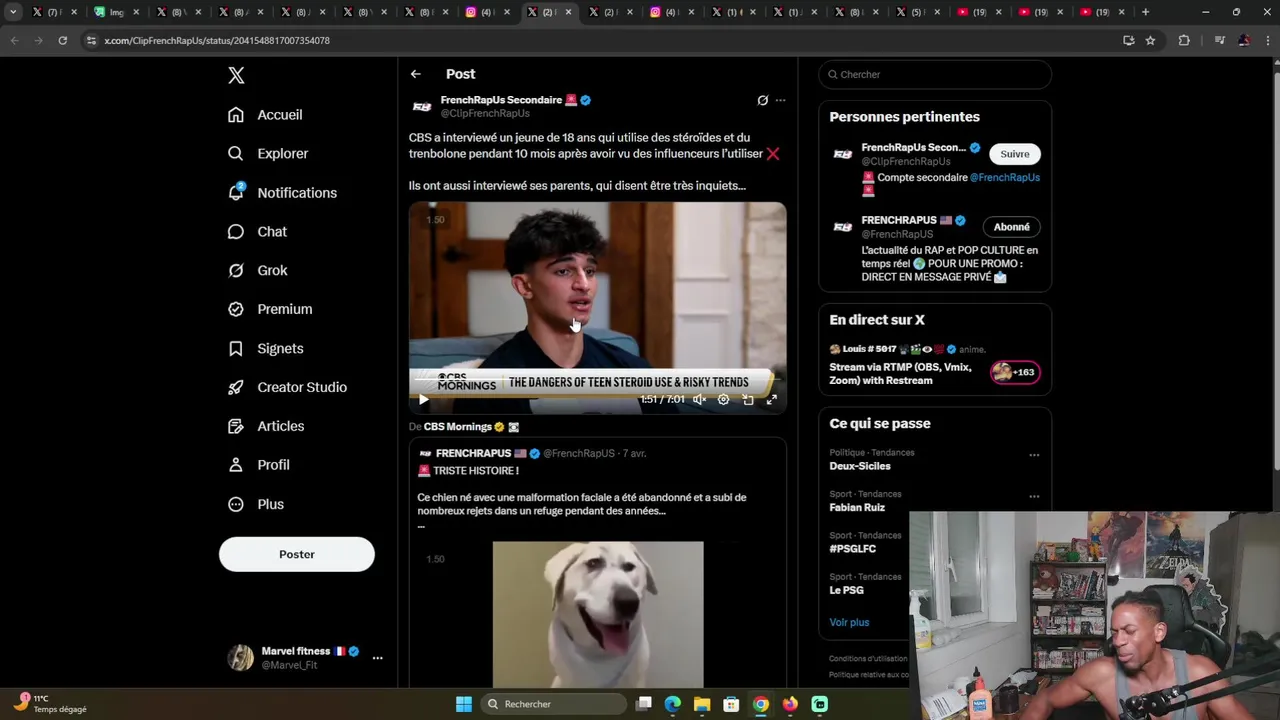Open the tab search dropdown arrow

[13, 12]
